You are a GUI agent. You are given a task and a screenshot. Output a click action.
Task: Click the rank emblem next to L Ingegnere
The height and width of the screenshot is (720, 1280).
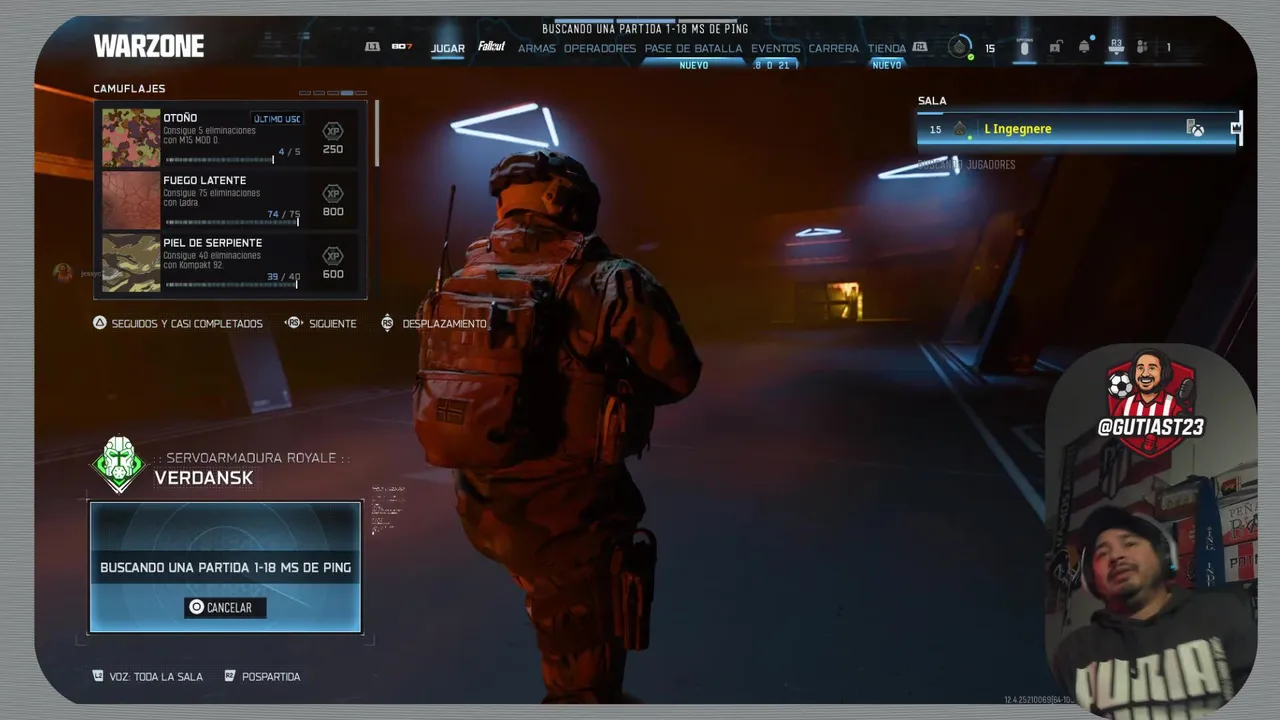pos(959,129)
